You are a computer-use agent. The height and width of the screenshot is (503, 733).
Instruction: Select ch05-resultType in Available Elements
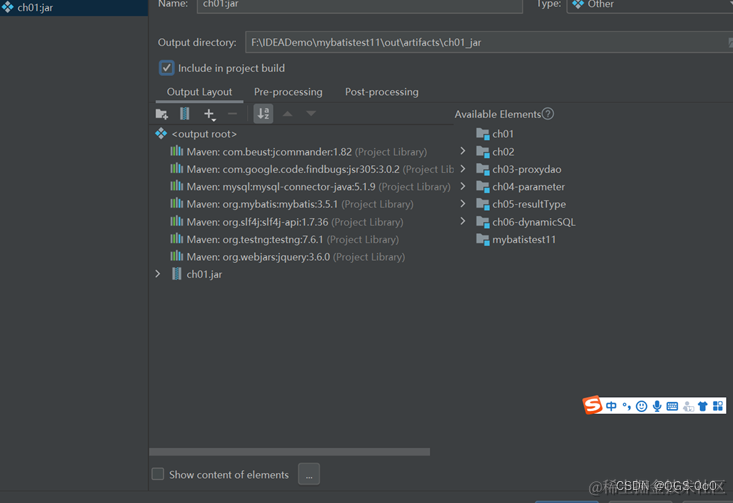[x=529, y=204]
